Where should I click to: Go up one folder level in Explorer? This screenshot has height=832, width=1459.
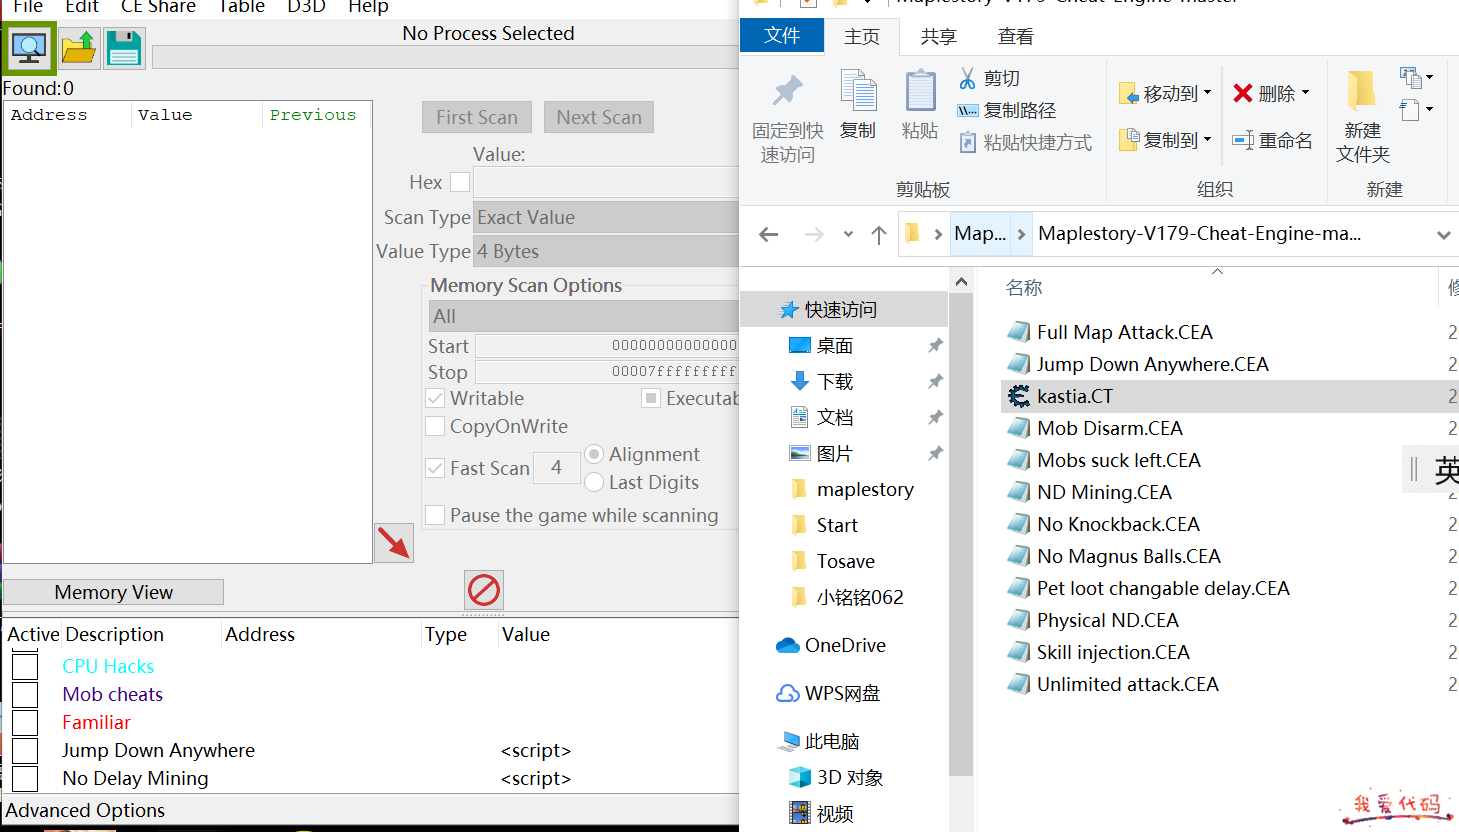tap(879, 234)
